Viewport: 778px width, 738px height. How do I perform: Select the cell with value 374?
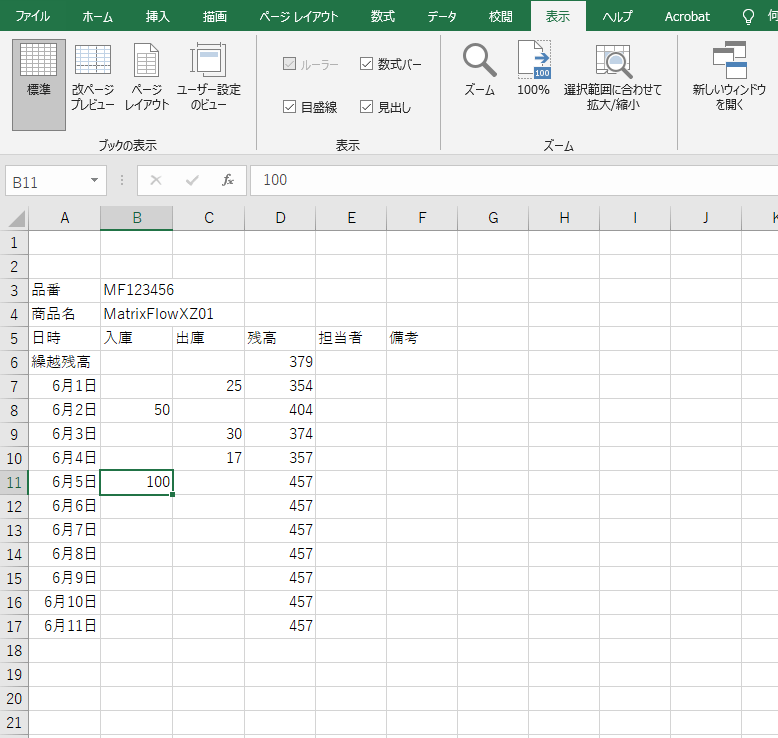tap(280, 434)
